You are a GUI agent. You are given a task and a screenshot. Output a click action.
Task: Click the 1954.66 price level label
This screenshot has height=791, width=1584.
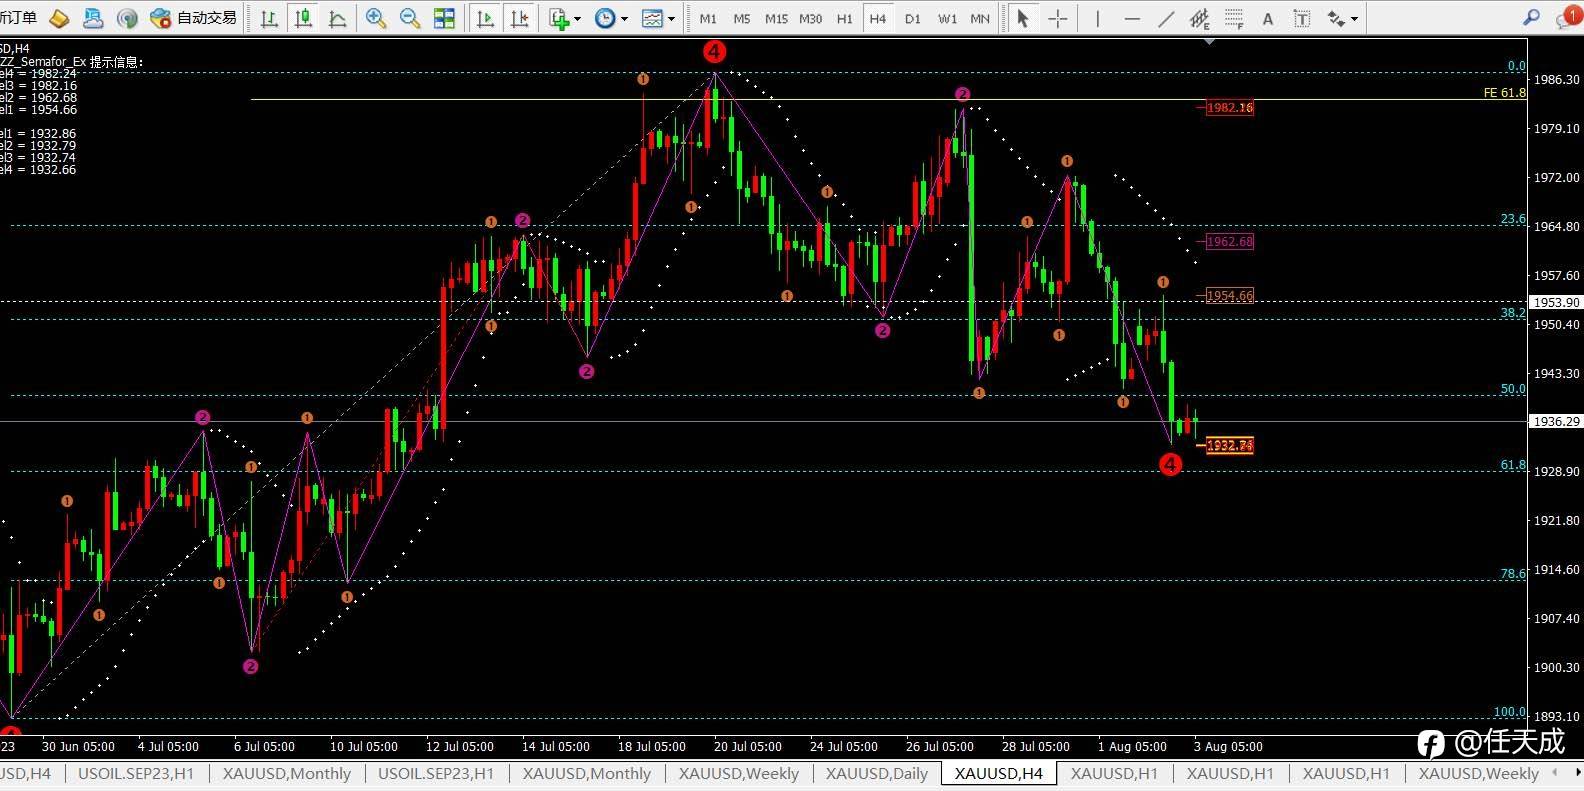[1229, 296]
